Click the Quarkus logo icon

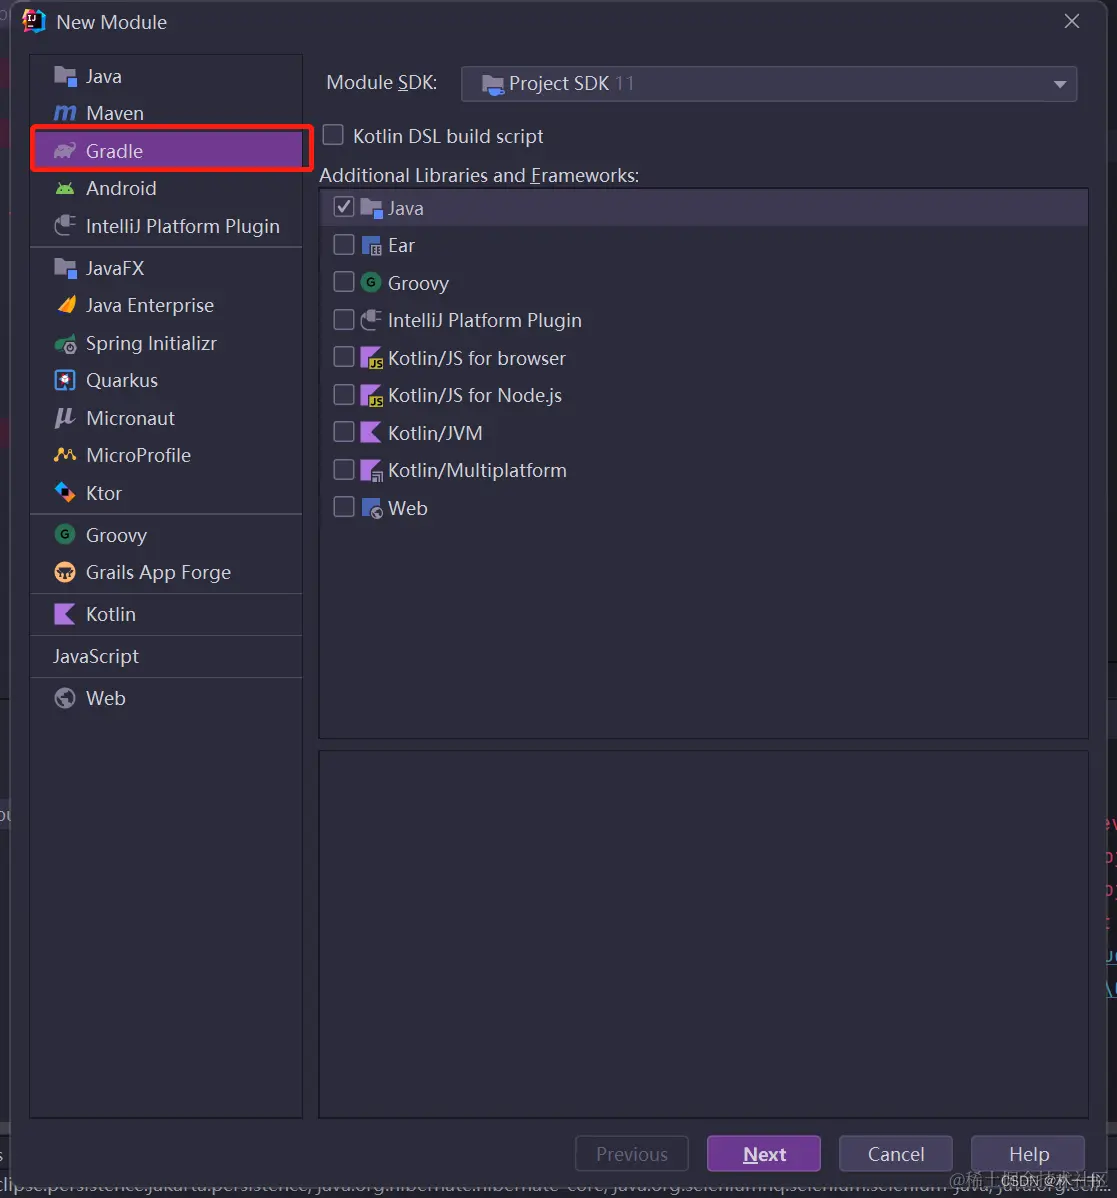click(66, 380)
